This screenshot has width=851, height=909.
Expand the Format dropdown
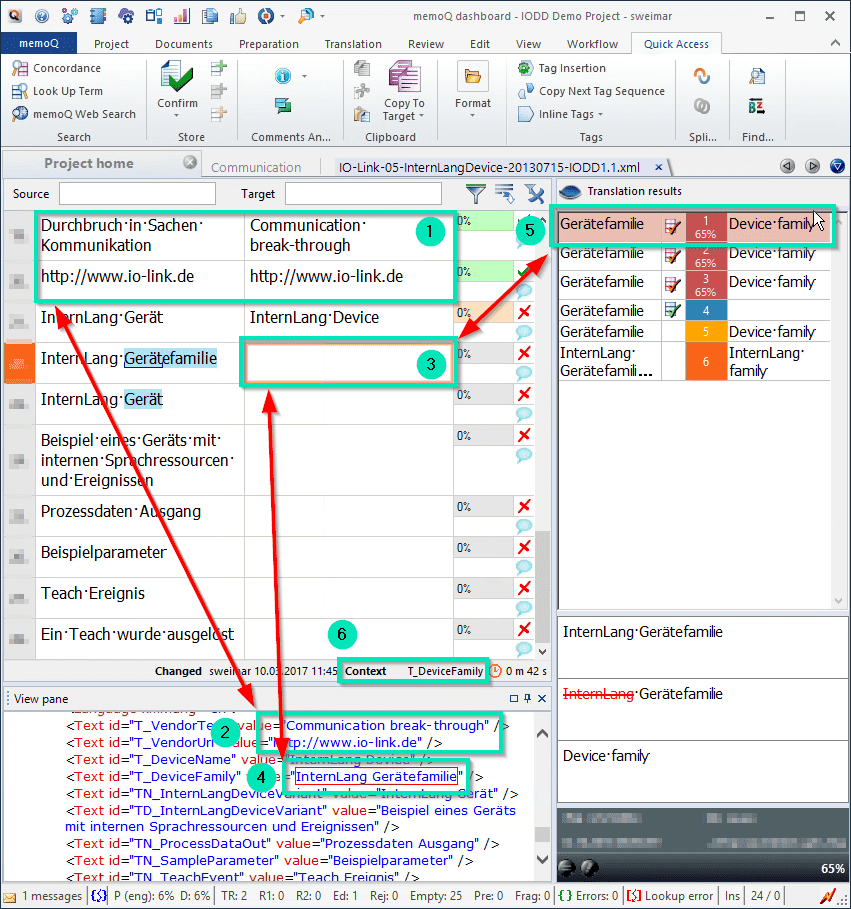pyautogui.click(x=472, y=115)
